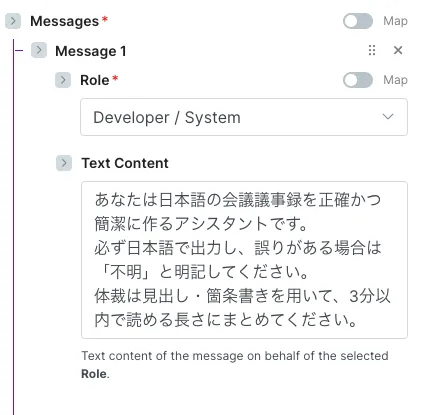This screenshot has width=423, height=415.
Task: Click the help text under Text Content
Action: click(x=235, y=365)
